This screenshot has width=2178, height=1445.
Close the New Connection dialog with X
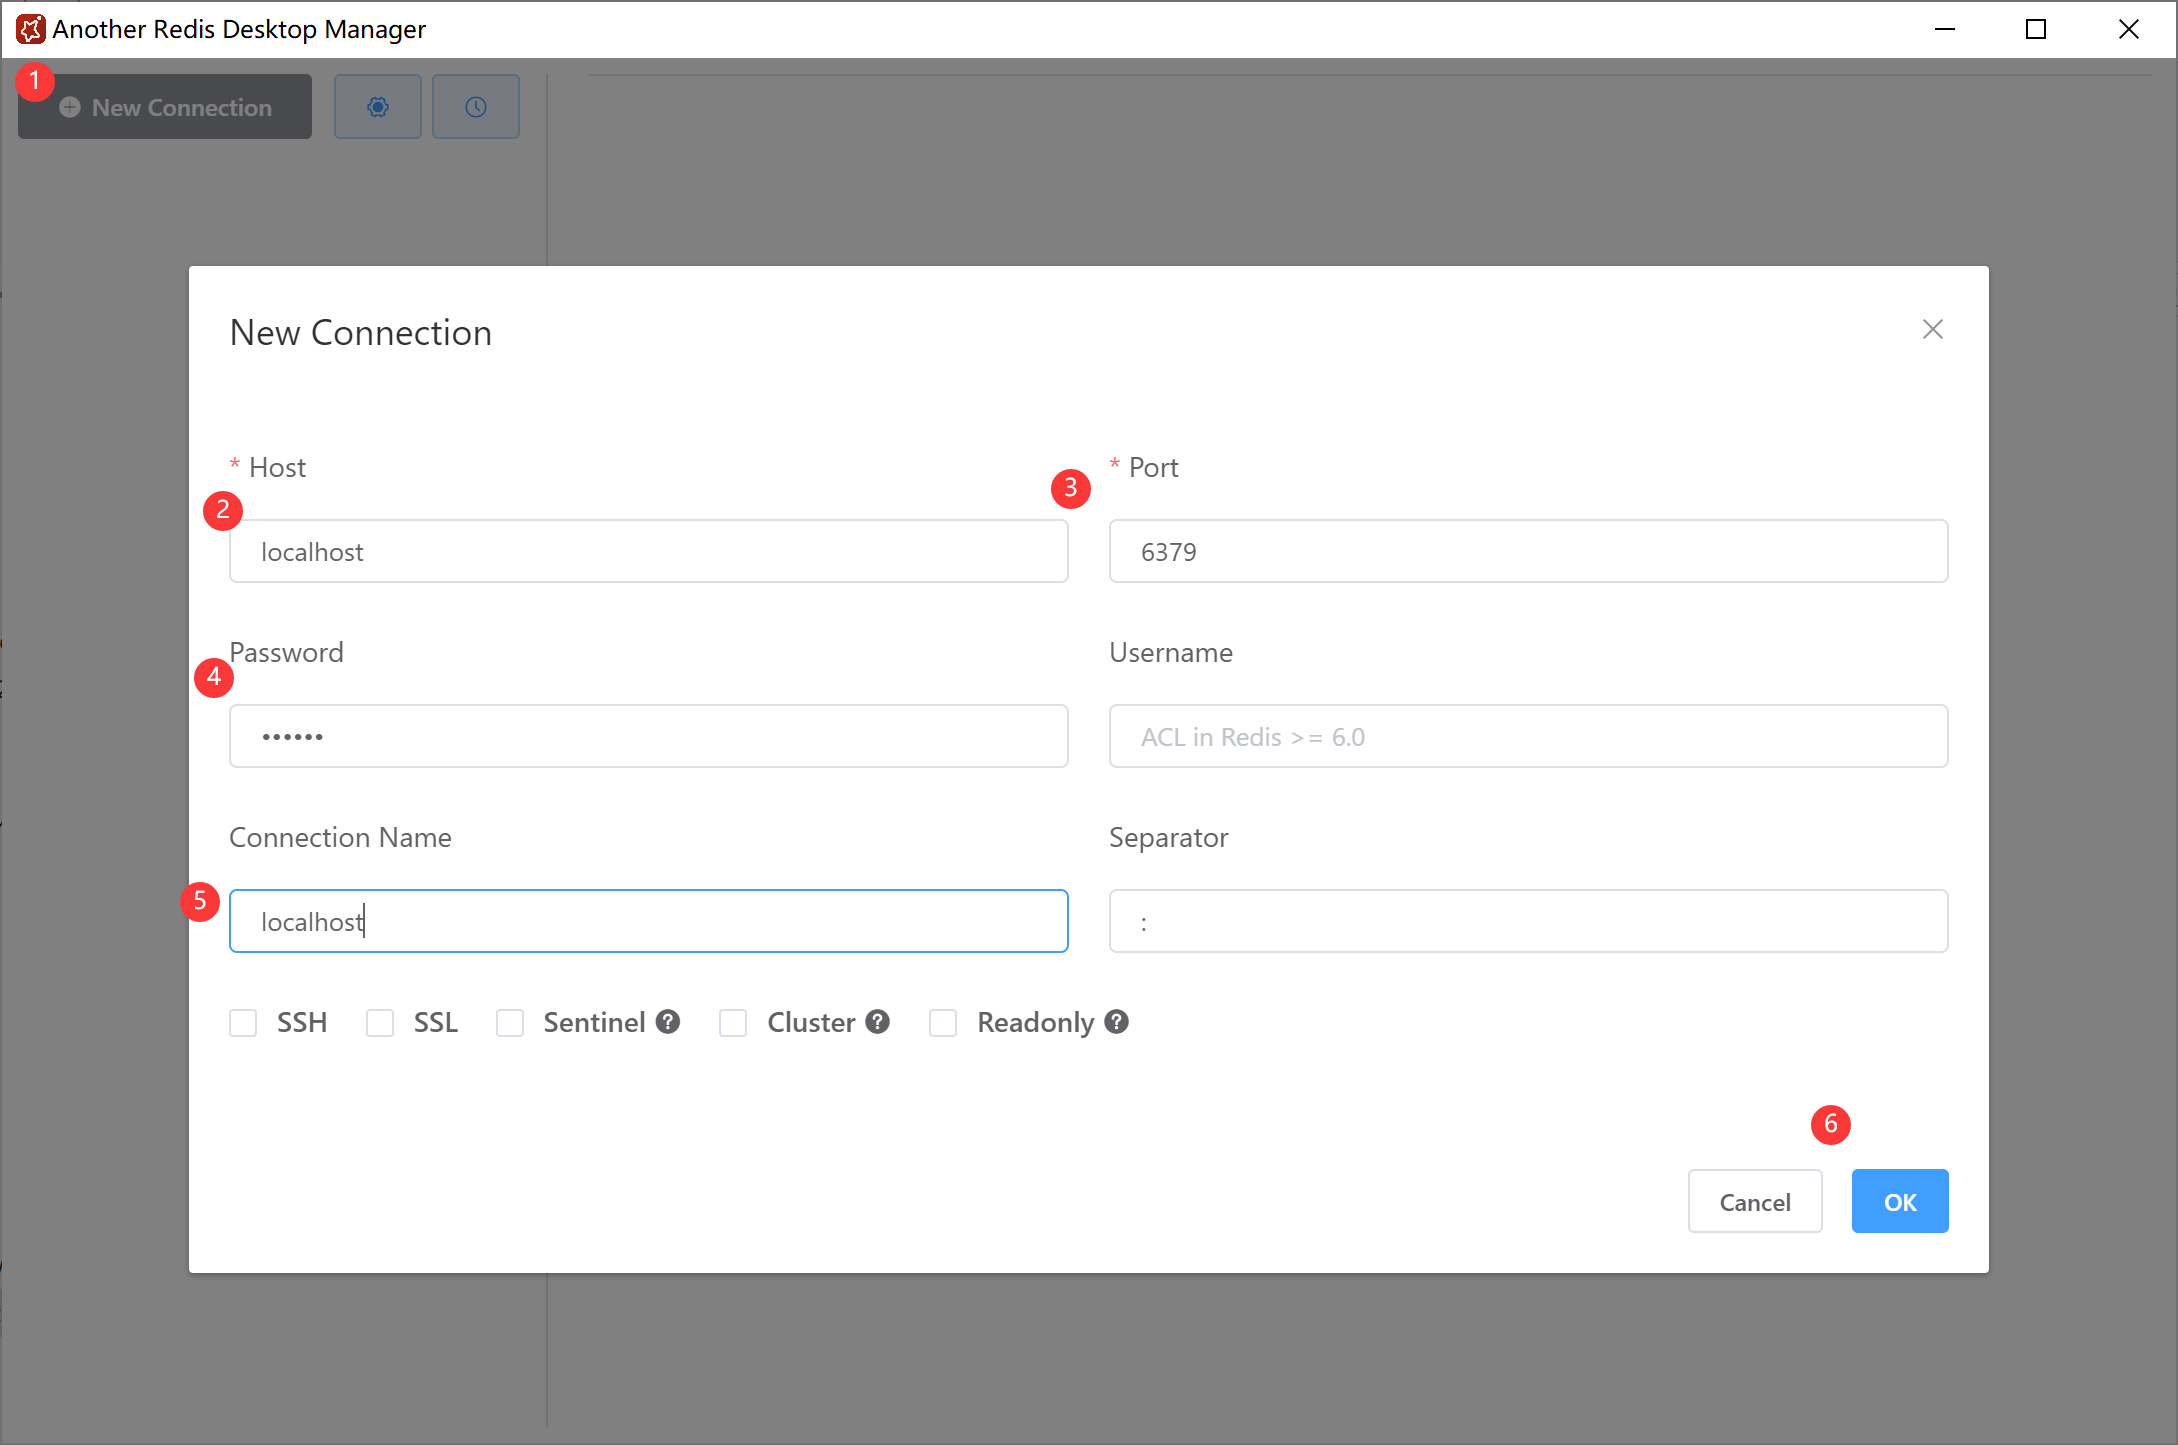pos(1932,330)
